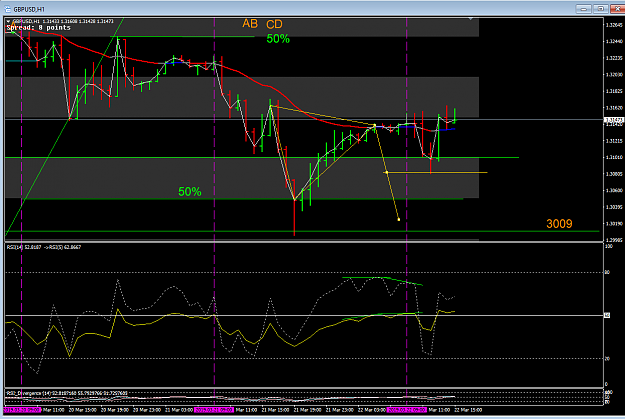Click the Spread: 8 points text

[39, 28]
